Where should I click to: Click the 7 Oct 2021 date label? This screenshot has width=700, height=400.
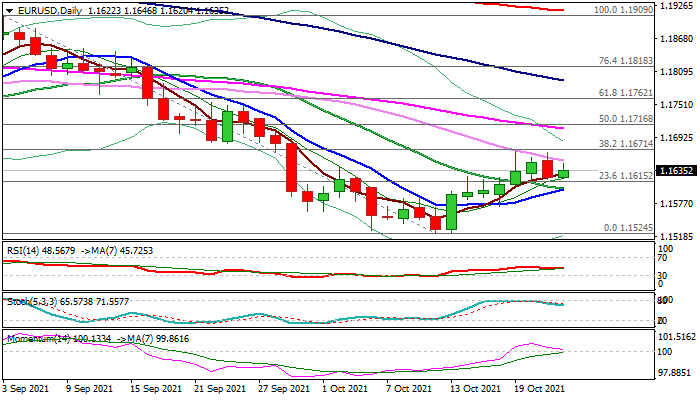coord(410,389)
